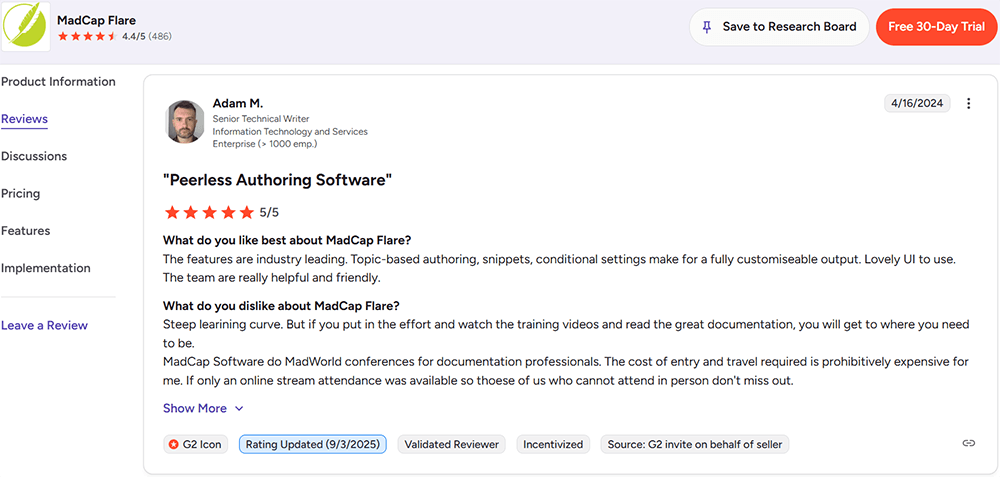Click MadCap Flare product name in header
Viewport: 1000px width, 477px height.
(96, 20)
